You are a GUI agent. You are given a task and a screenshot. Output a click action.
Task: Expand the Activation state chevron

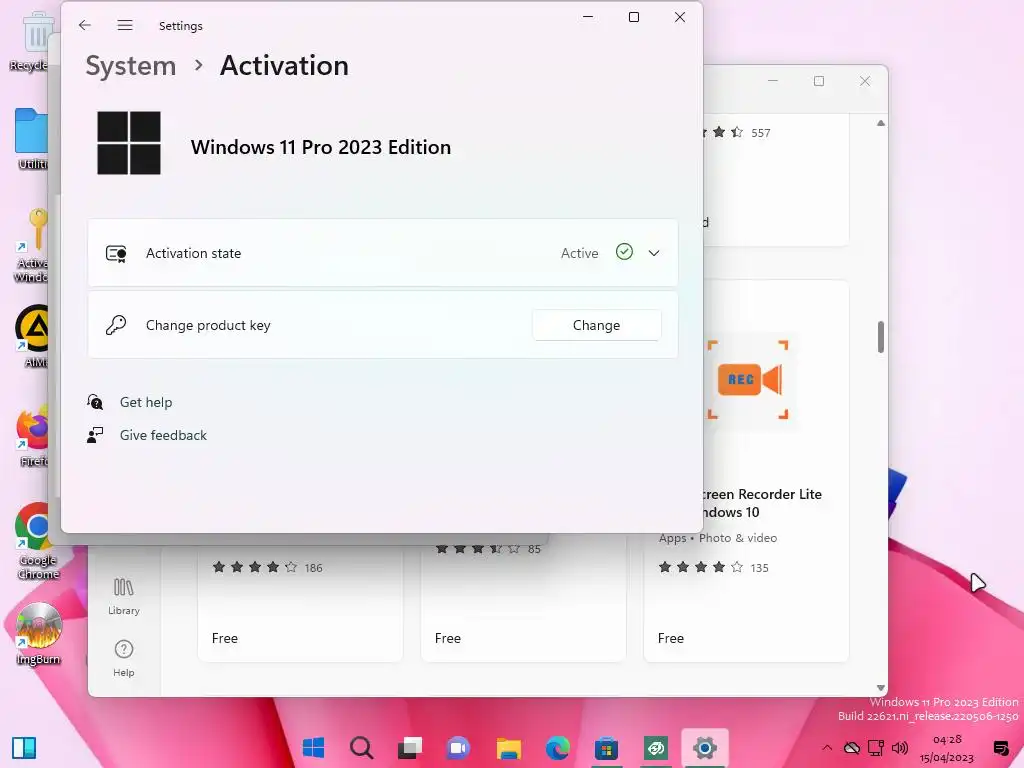654,253
